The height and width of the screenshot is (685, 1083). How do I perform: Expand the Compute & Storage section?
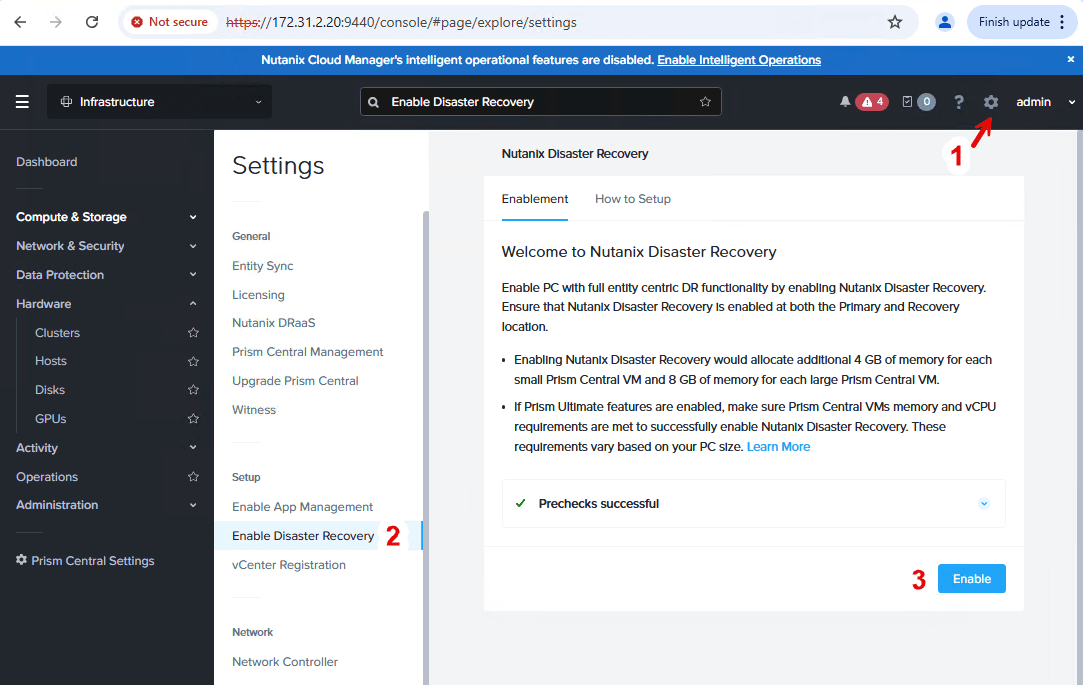[x=106, y=217]
